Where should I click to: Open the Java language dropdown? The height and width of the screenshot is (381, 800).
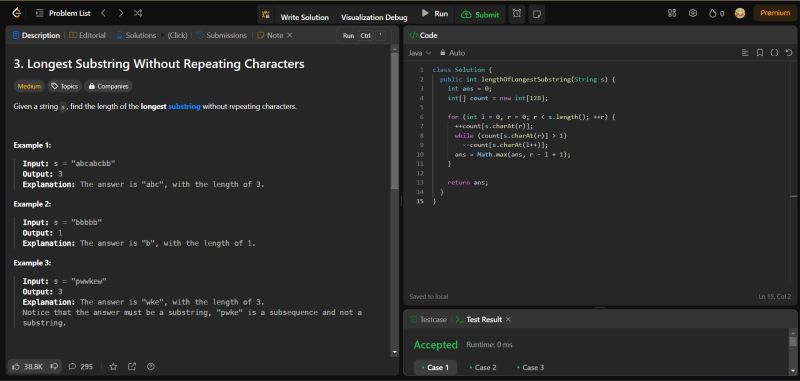coord(419,53)
